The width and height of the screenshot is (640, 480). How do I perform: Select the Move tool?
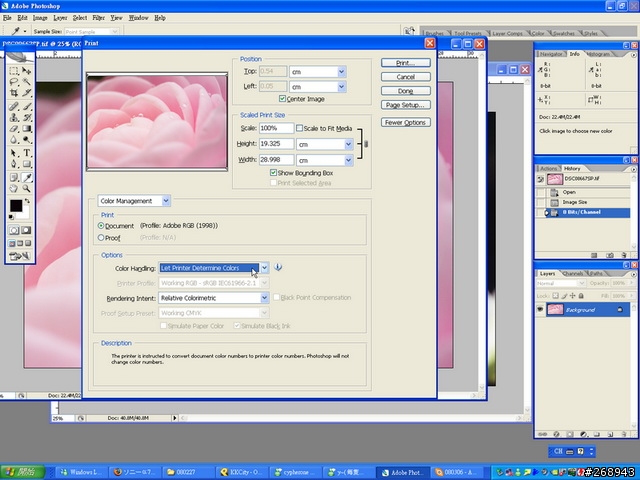[27, 71]
